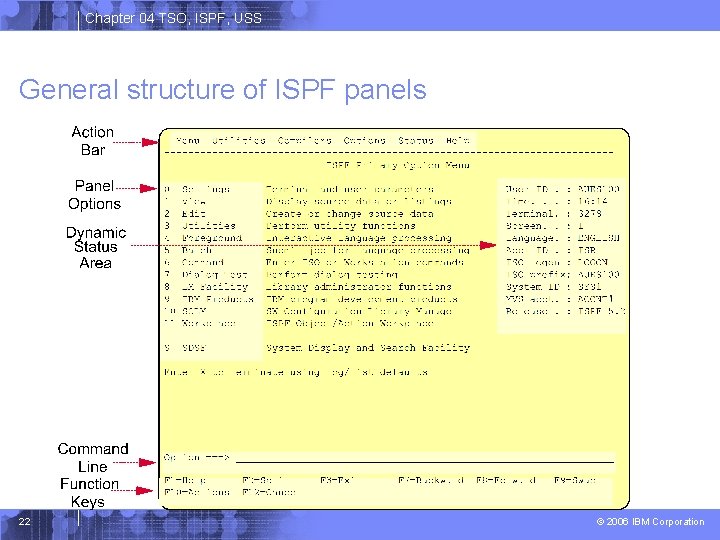The height and width of the screenshot is (540, 720).
Task: Click 'System Display and Search Facility' text
Action: tap(368, 348)
